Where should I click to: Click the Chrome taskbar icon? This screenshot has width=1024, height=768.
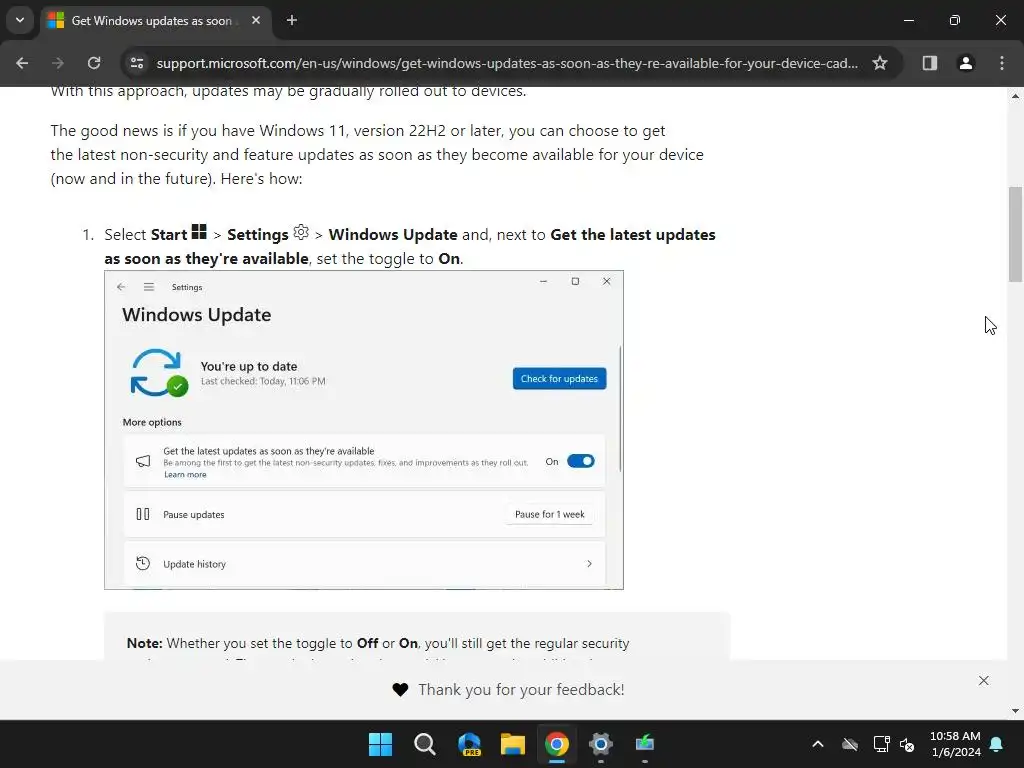click(556, 744)
